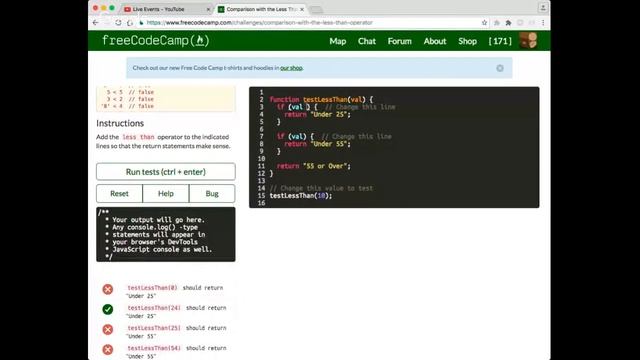Click Run tests (ctrl + enter) button

pyautogui.click(x=166, y=172)
